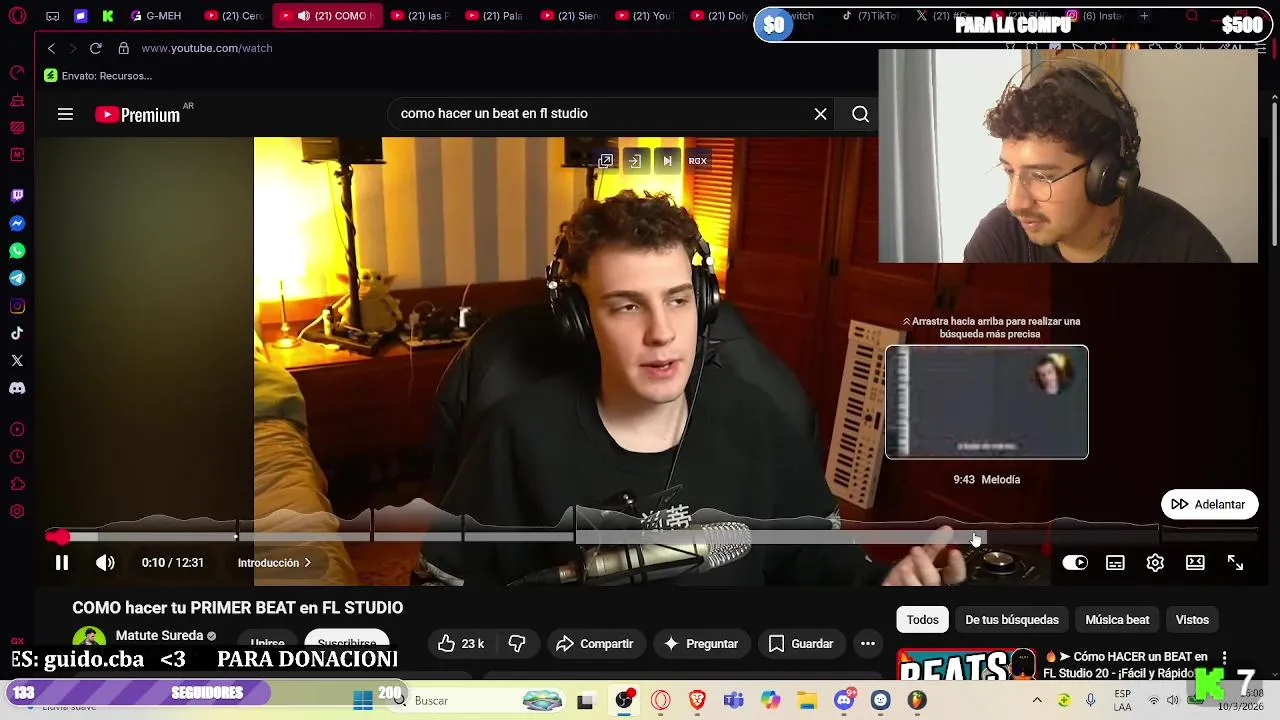
Task: Click the red progress bar playhead
Action: point(63,538)
